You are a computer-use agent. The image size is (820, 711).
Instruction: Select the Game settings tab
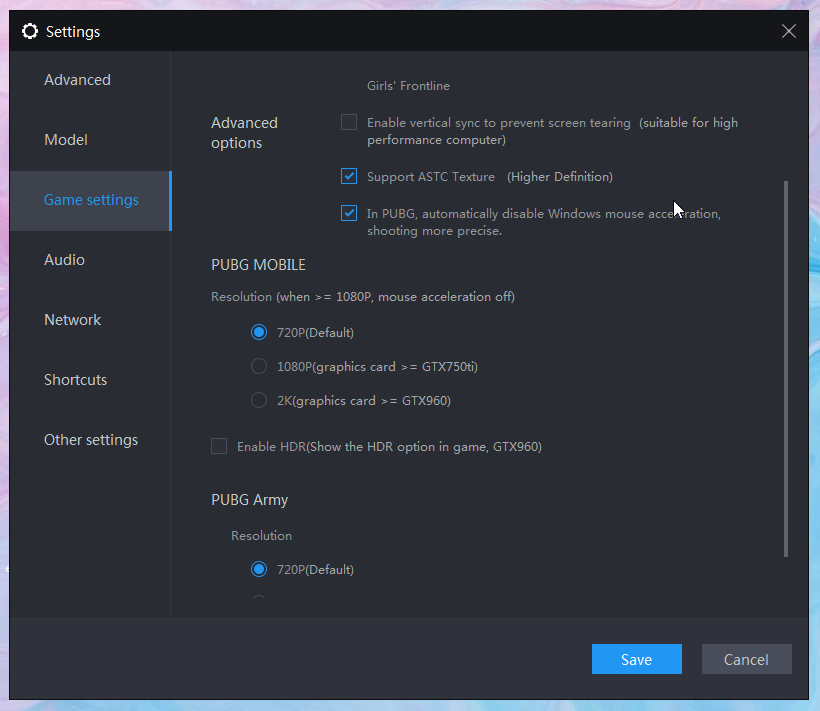91,200
